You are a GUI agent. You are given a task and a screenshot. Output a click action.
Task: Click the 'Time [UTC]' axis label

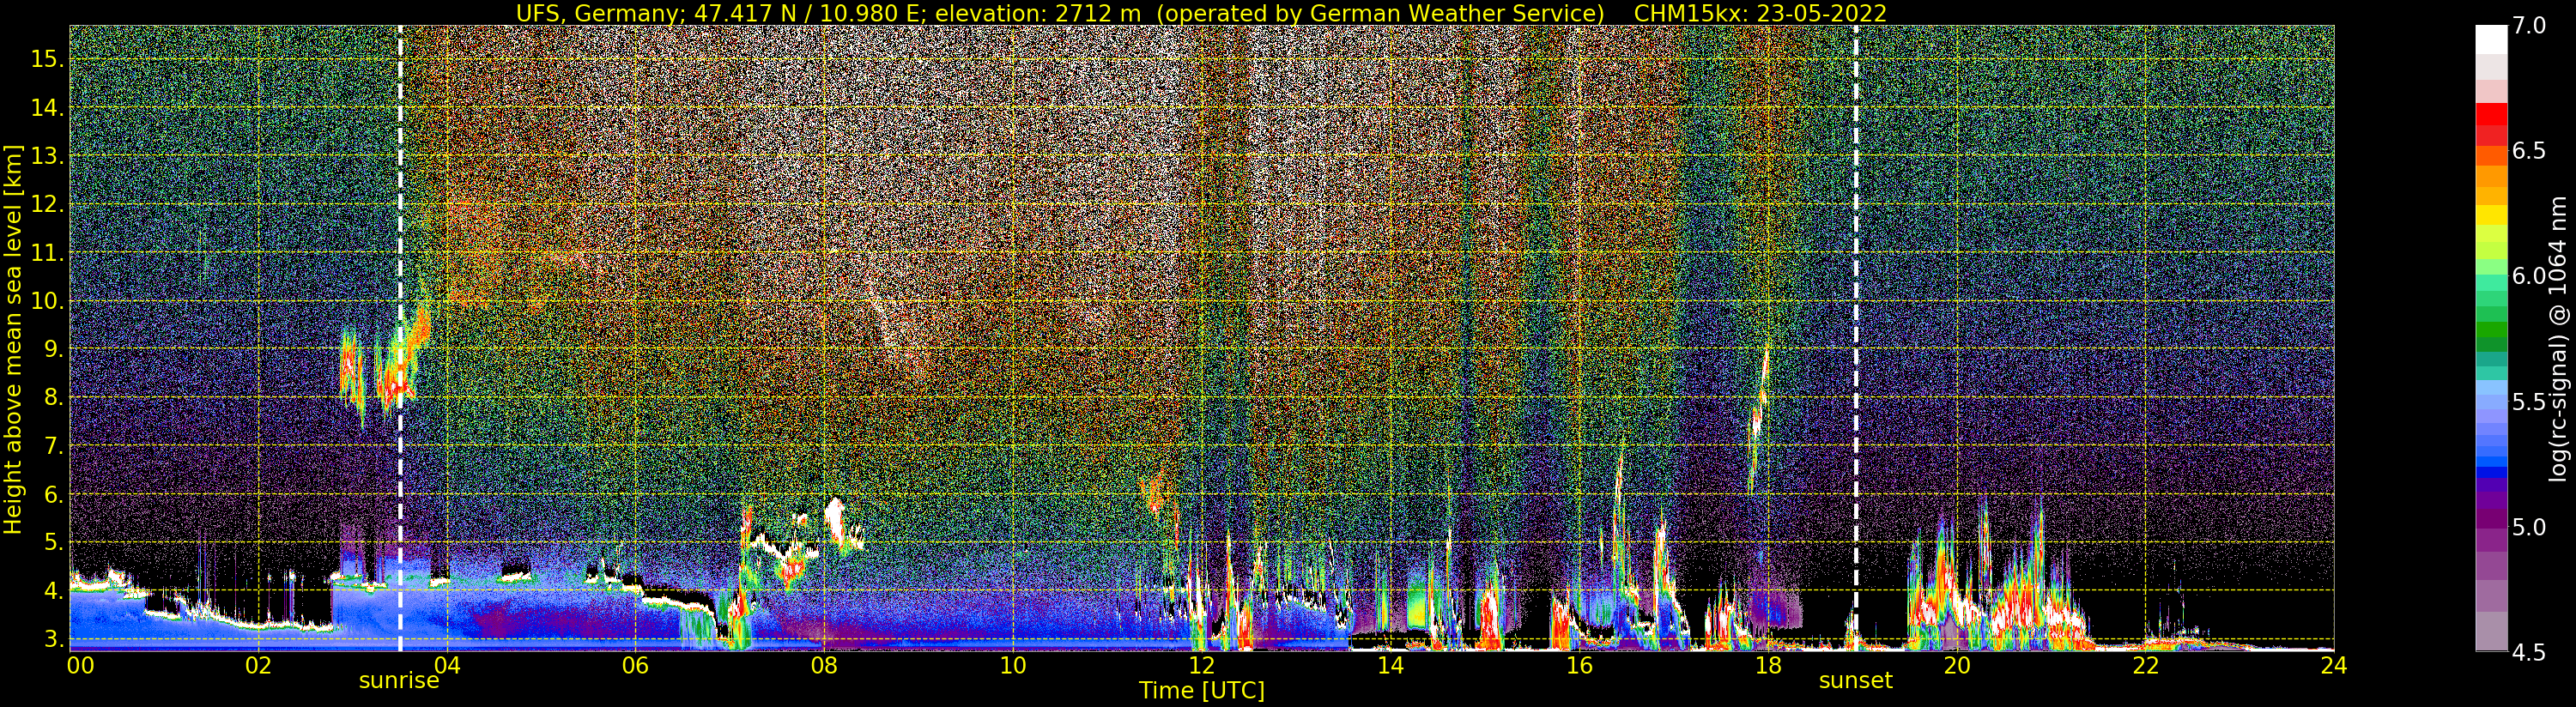pos(1202,691)
